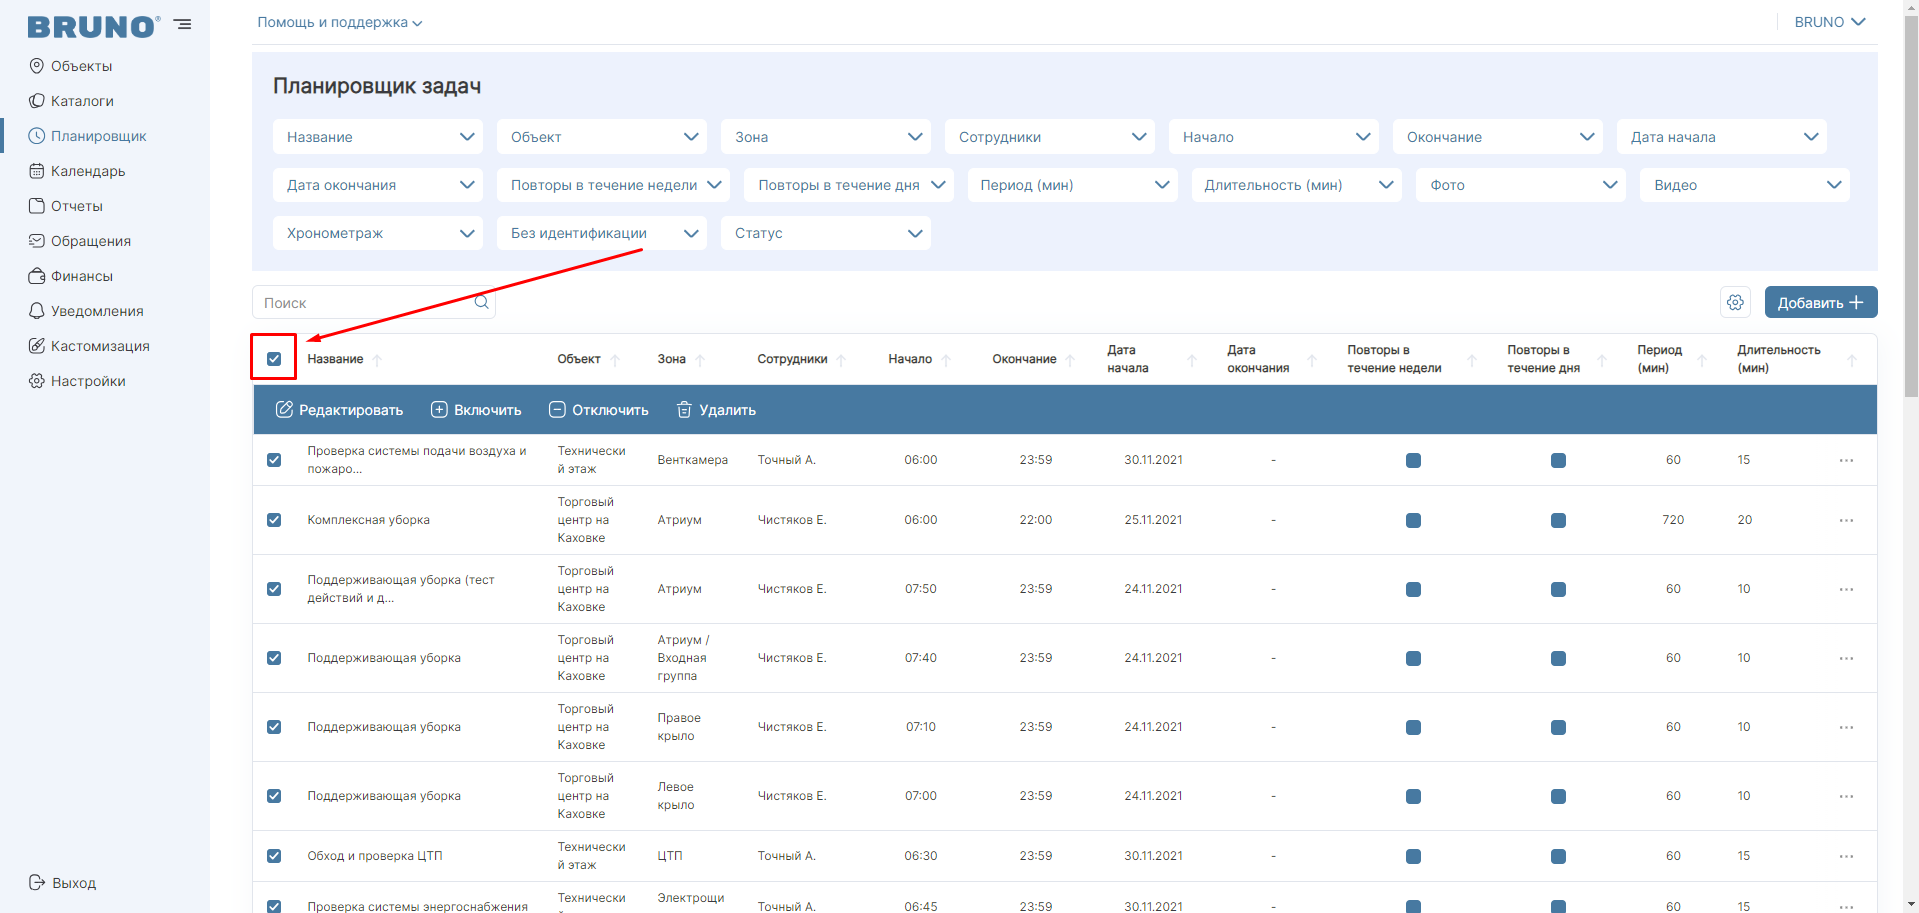Sort by Повторы в течение дня arrow
The width and height of the screenshot is (1919, 913).
click(1602, 360)
